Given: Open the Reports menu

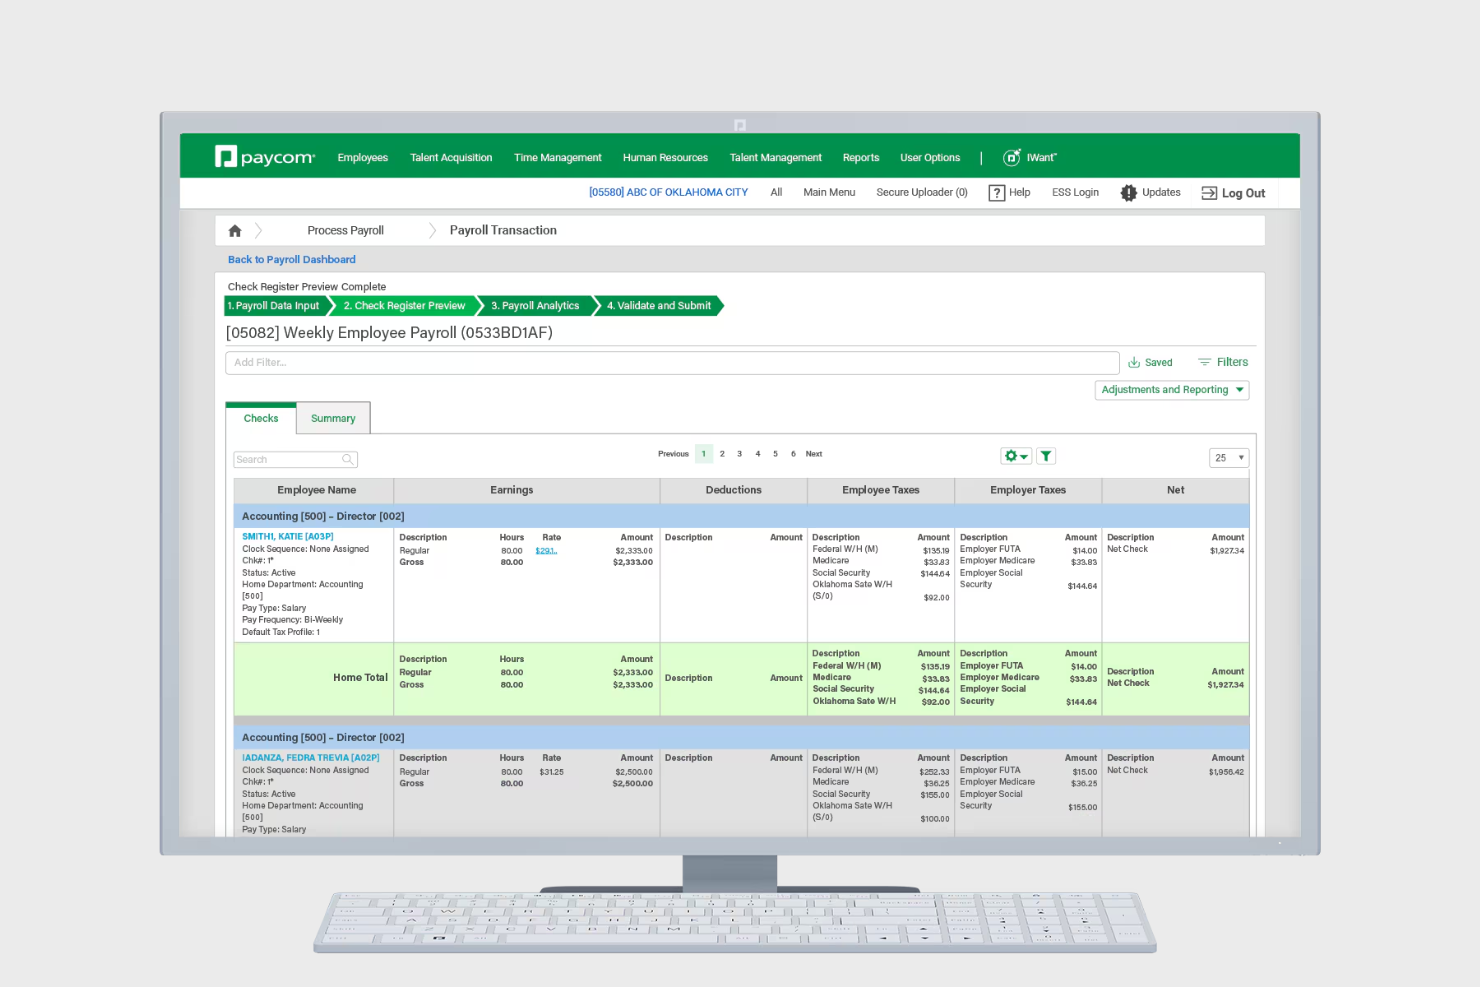Looking at the screenshot, I should point(860,157).
